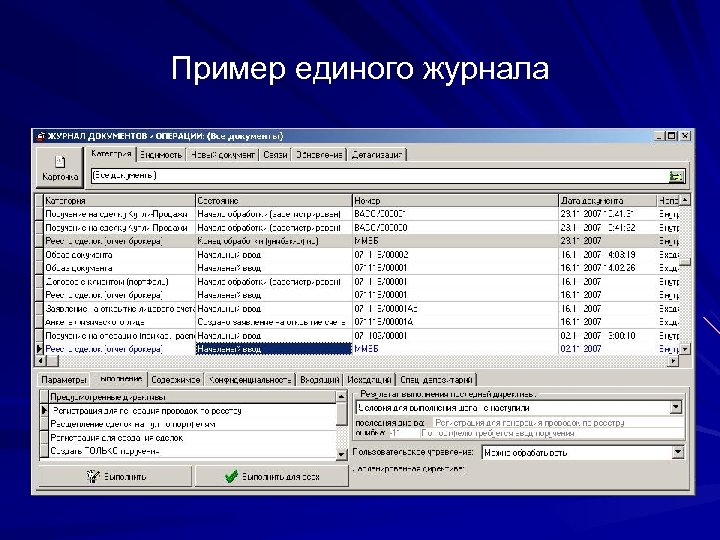
Task: Open the directive result conditions dropdown
Action: (675, 407)
